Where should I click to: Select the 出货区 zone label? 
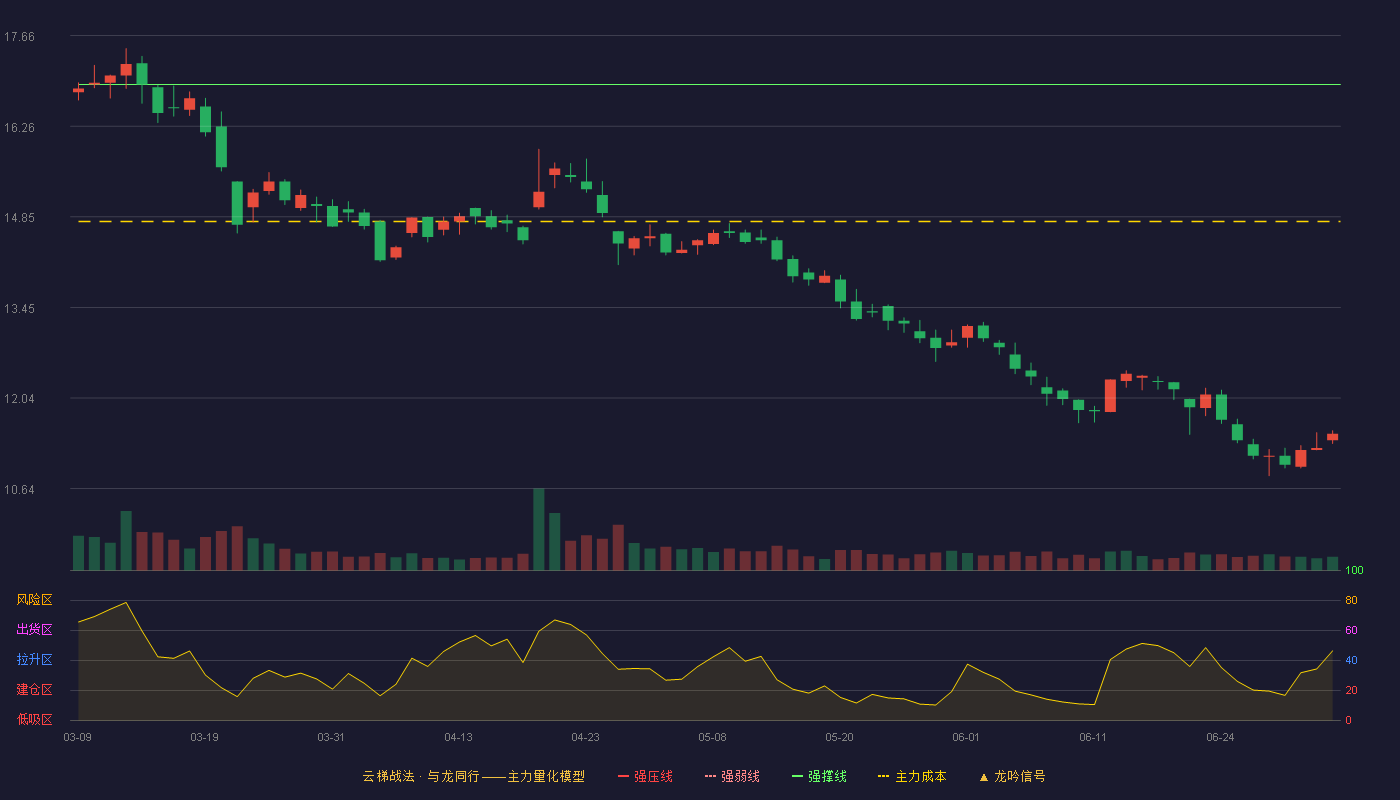34,630
